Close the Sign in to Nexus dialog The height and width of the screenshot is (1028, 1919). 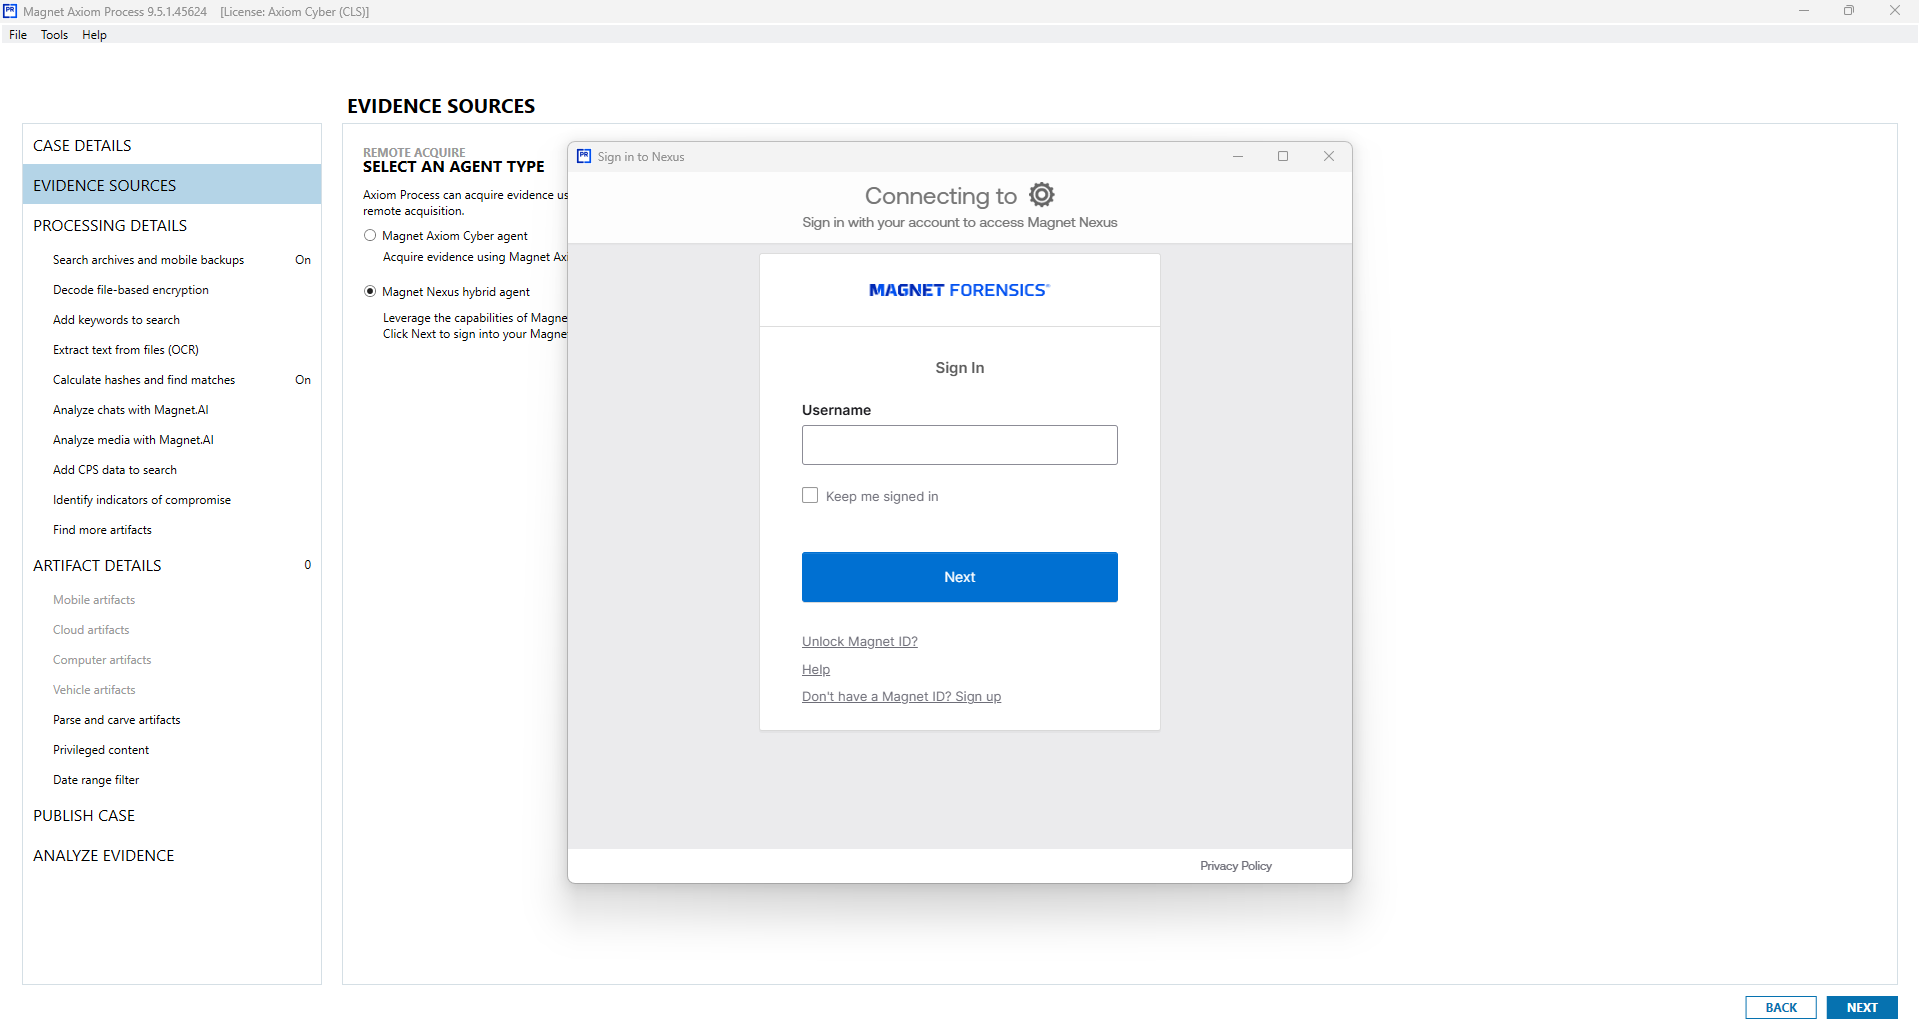[x=1328, y=156]
